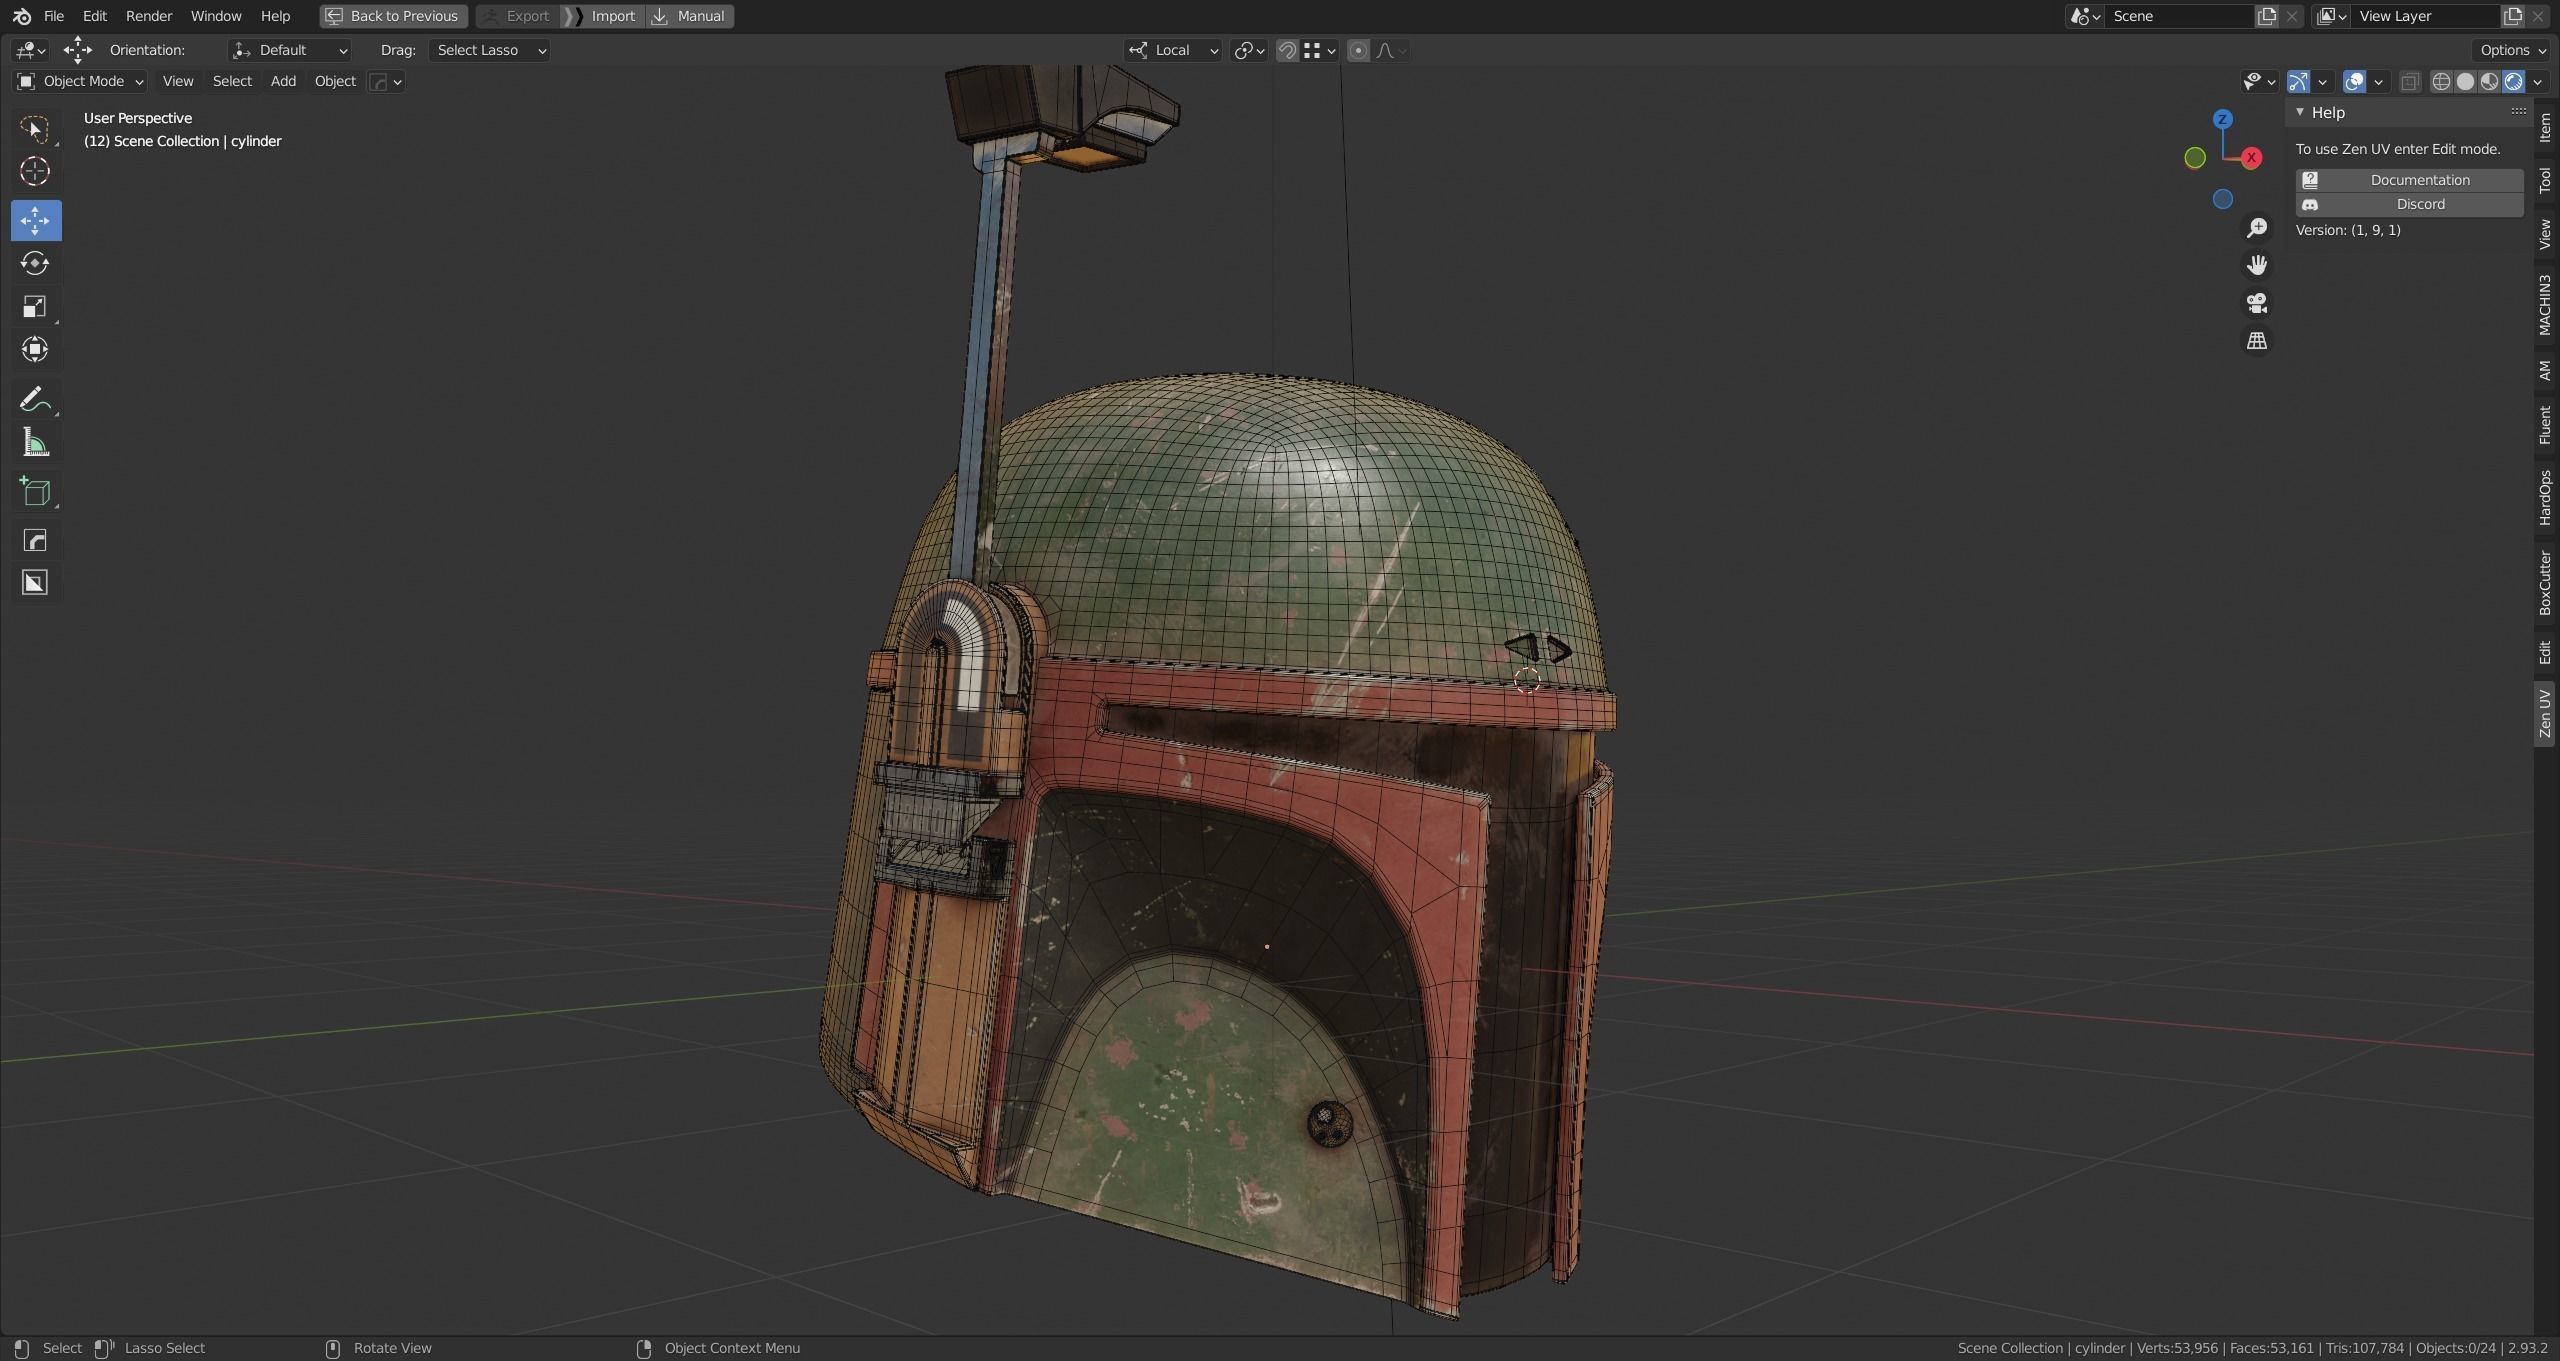Toggle Show Overlays button

pyautogui.click(x=2354, y=81)
